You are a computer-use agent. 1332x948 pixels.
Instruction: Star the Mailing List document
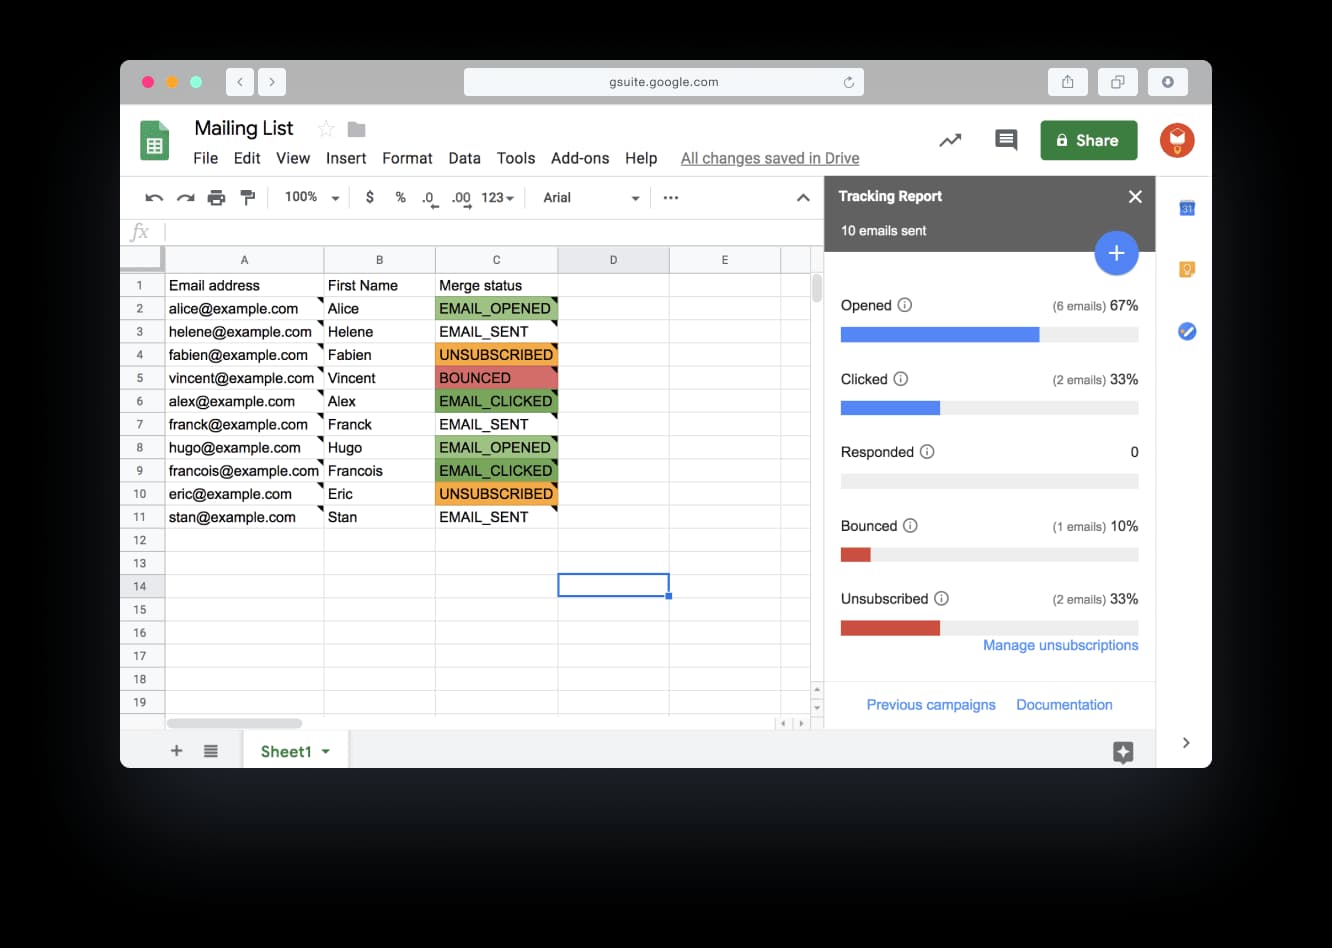point(326,128)
